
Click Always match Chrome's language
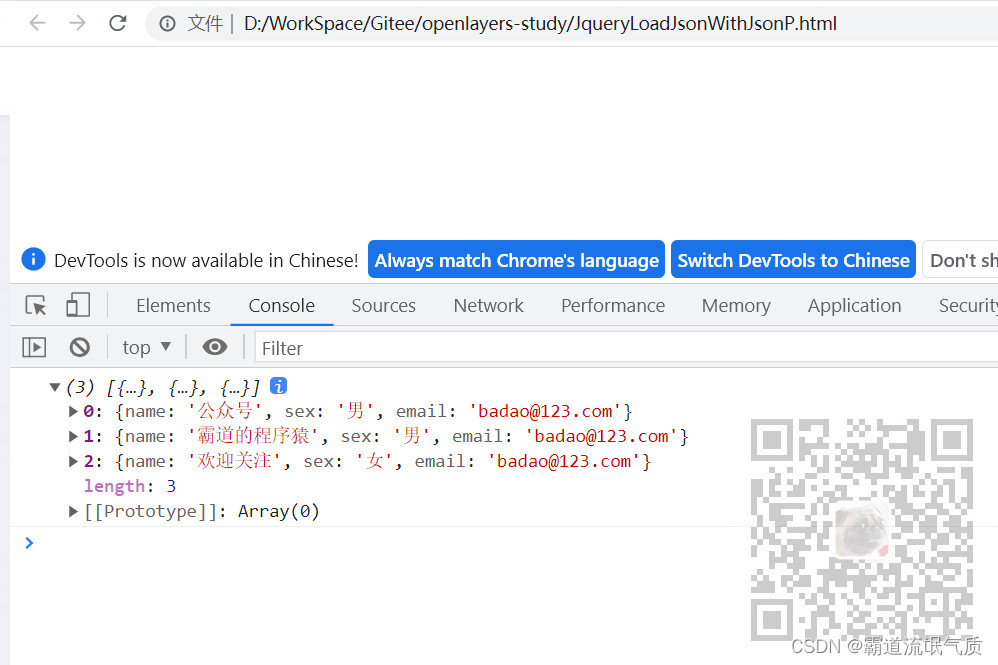pyautogui.click(x=515, y=259)
